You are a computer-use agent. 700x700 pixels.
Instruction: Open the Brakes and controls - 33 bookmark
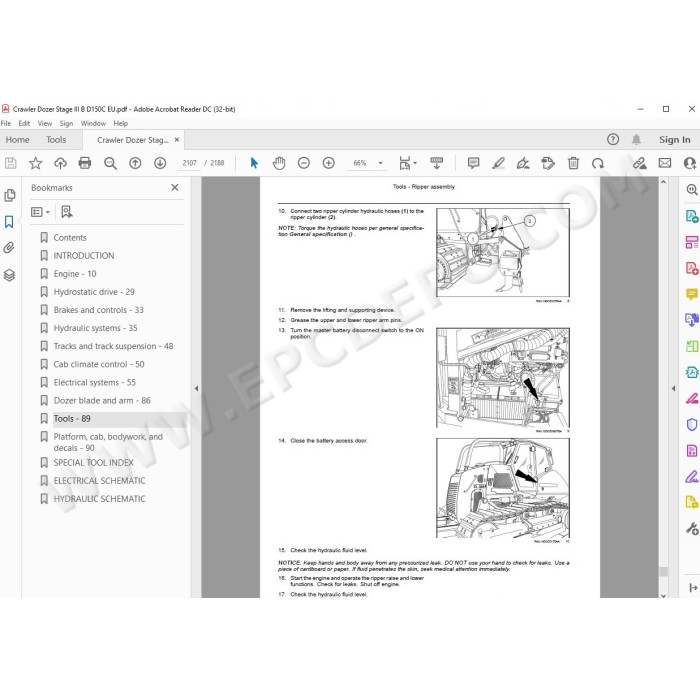(x=99, y=310)
